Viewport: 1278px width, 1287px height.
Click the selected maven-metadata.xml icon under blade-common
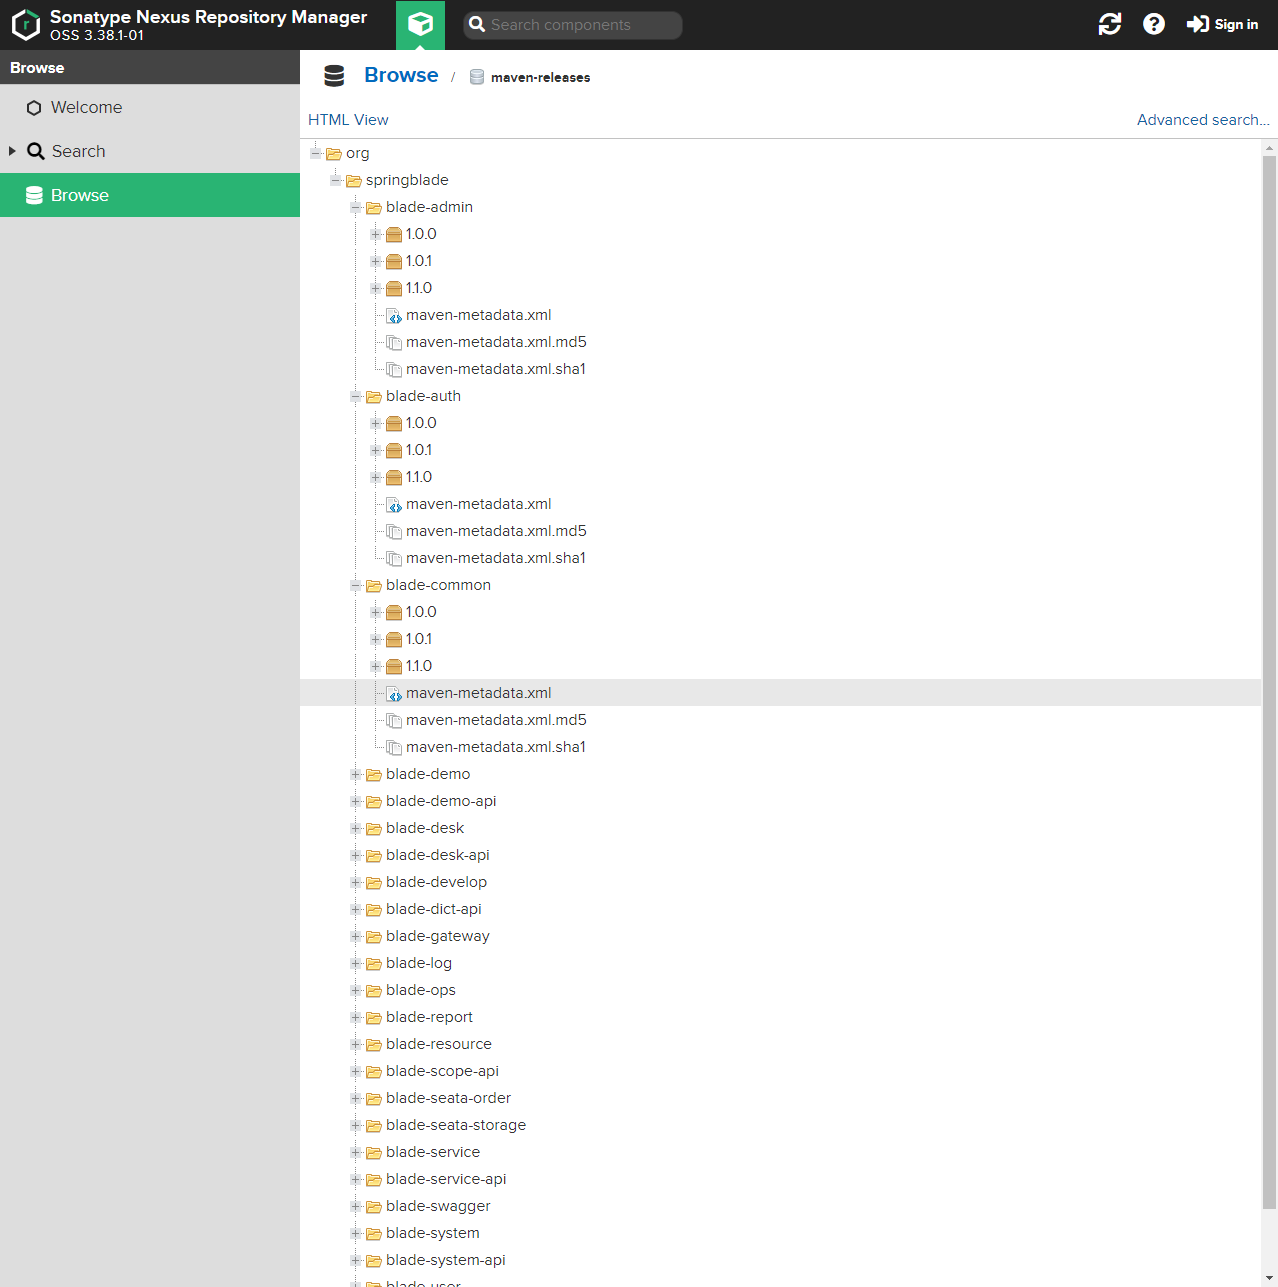[394, 693]
